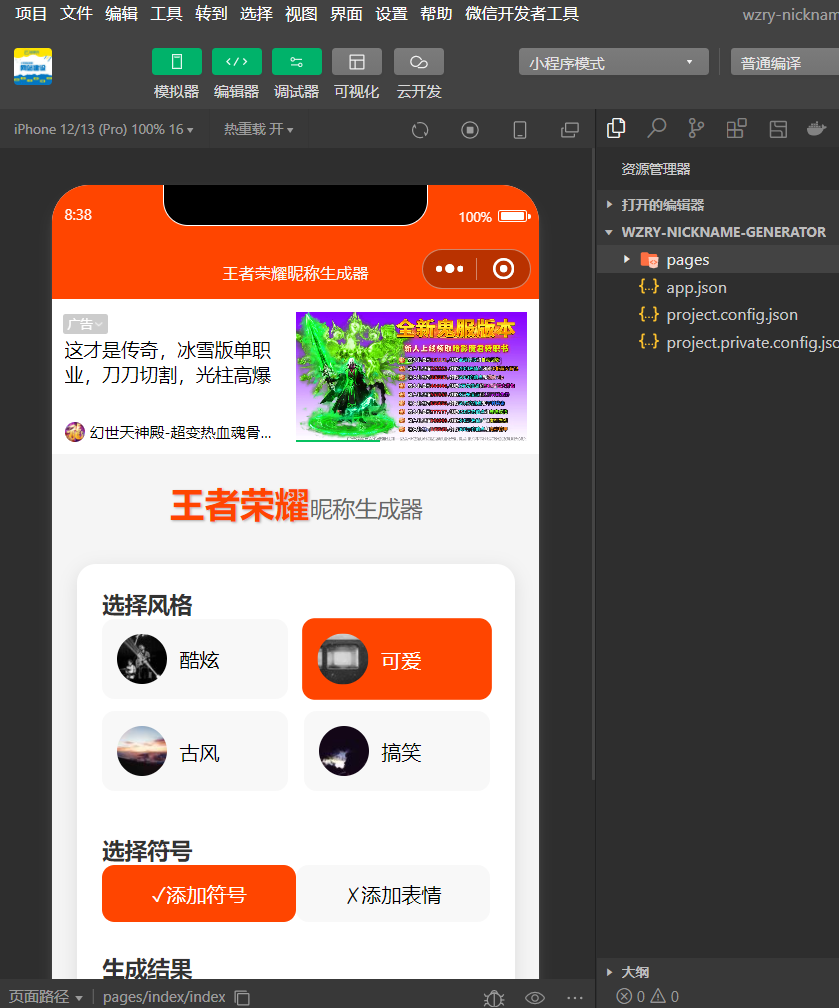The image size is (839, 1008).
Task: Click the pages folder icon
Action: point(649,260)
